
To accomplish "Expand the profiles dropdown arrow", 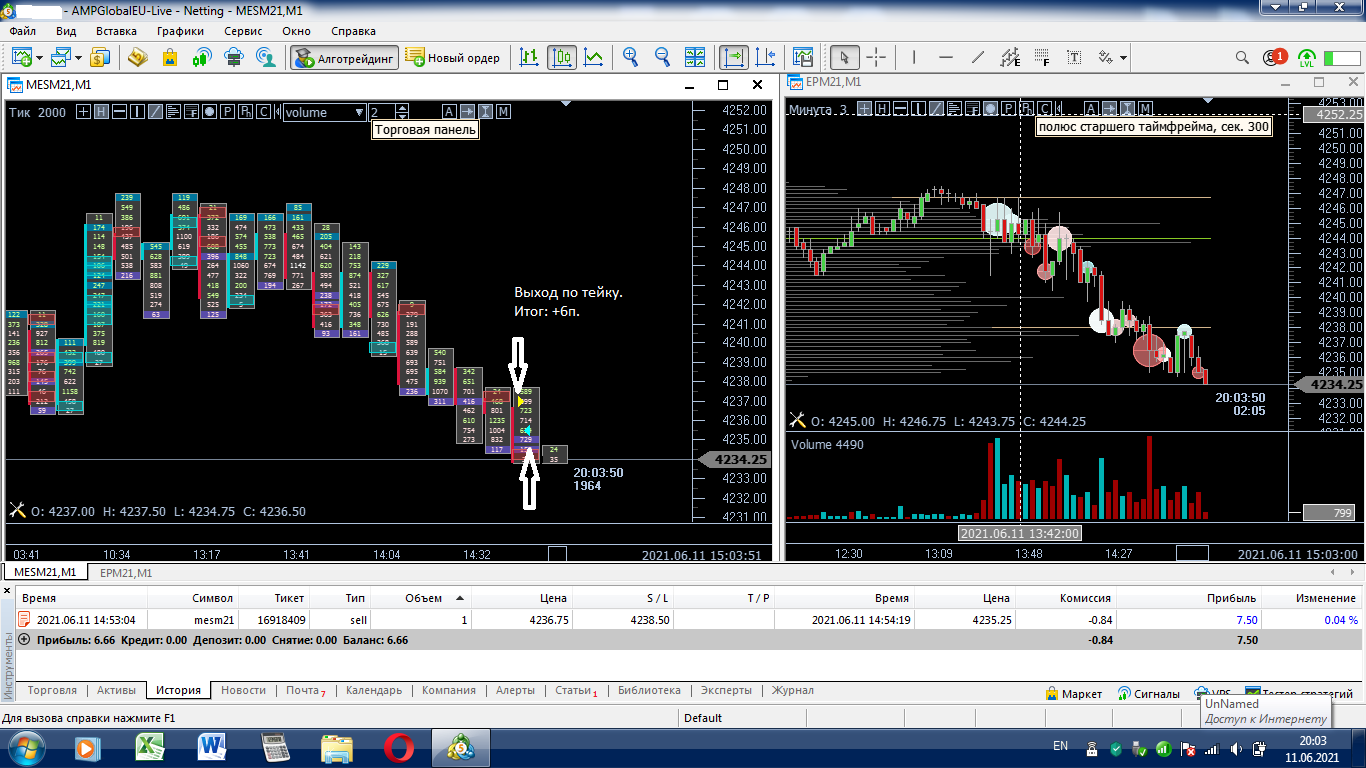I will pyautogui.click(x=79, y=57).
